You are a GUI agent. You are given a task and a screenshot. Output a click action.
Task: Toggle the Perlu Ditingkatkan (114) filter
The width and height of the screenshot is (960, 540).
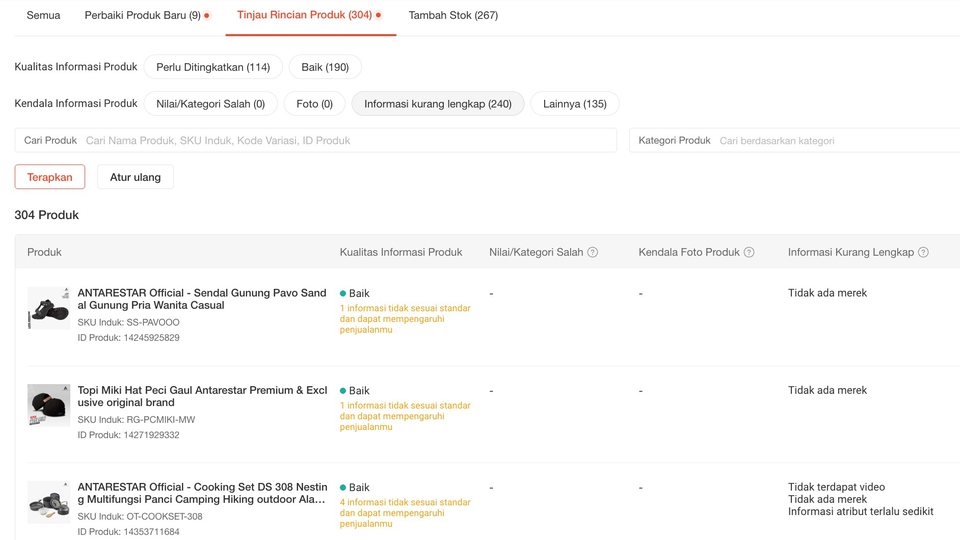(213, 67)
